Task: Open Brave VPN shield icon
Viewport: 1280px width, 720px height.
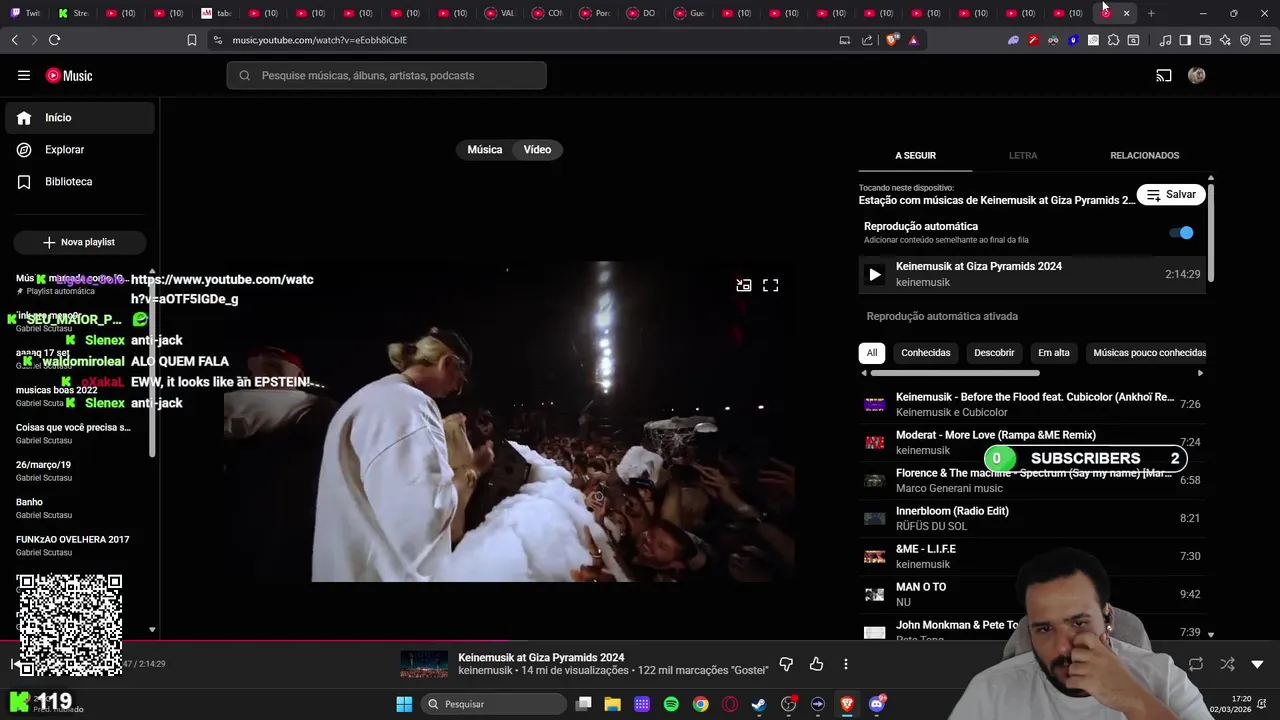Action: pos(1245,40)
